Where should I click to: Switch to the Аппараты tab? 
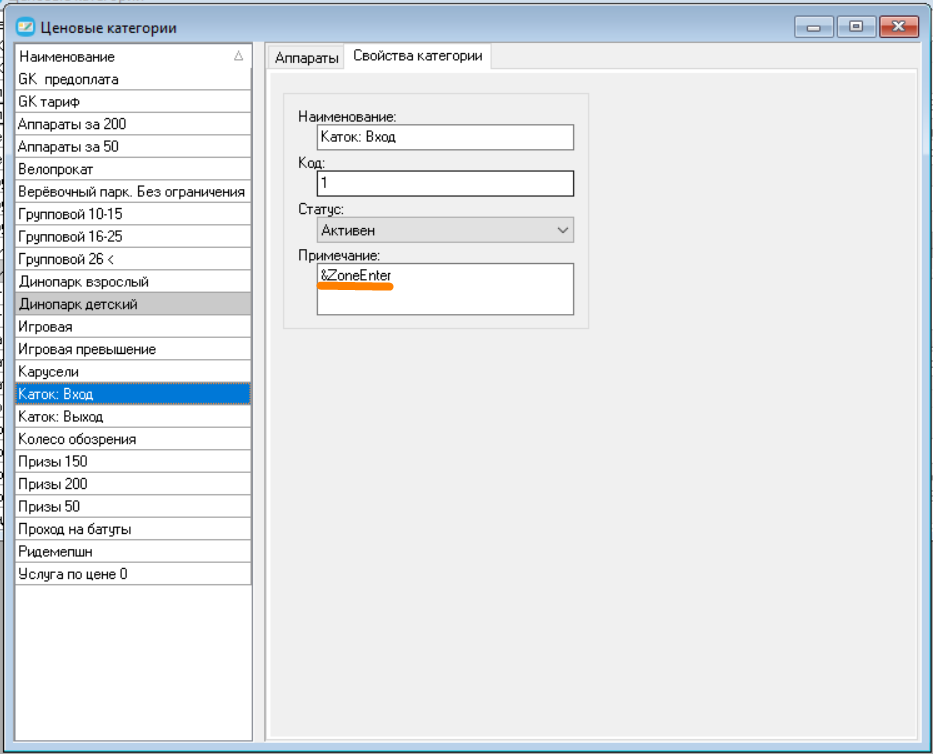pyautogui.click(x=306, y=58)
